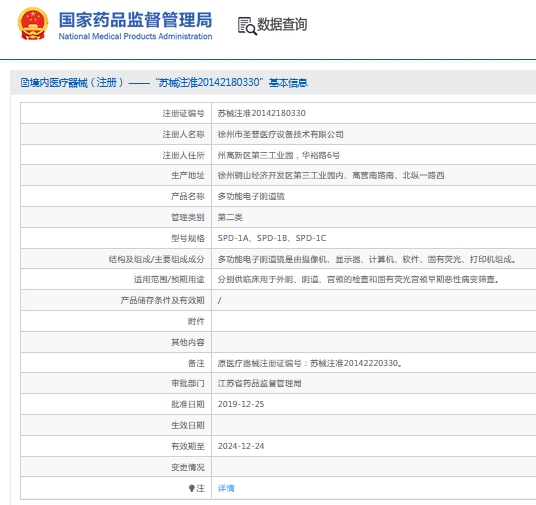Select storage condition value slash

click(x=219, y=301)
